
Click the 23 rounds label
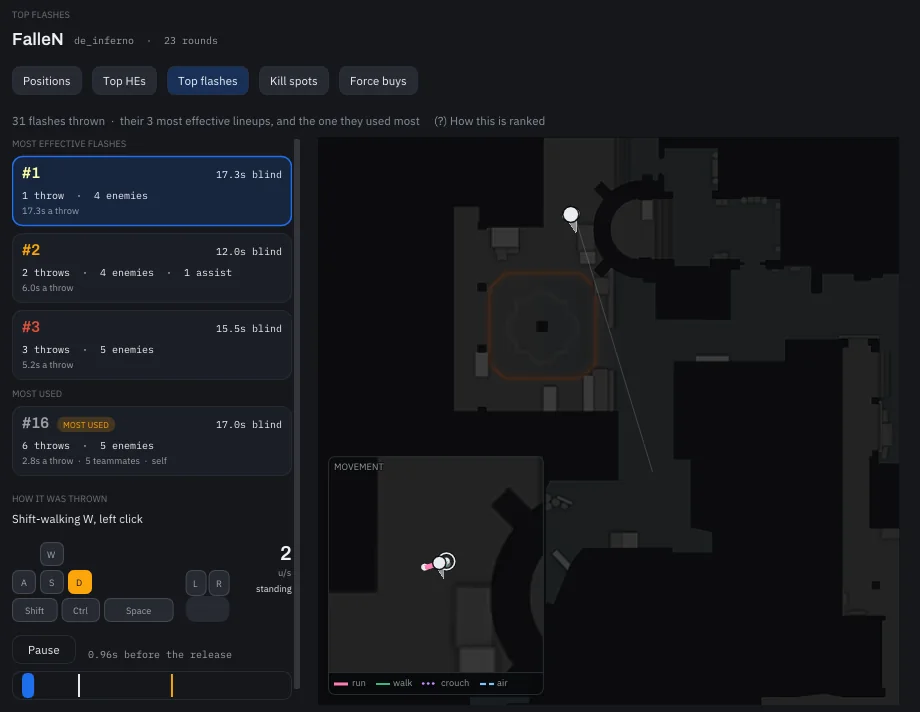191,41
